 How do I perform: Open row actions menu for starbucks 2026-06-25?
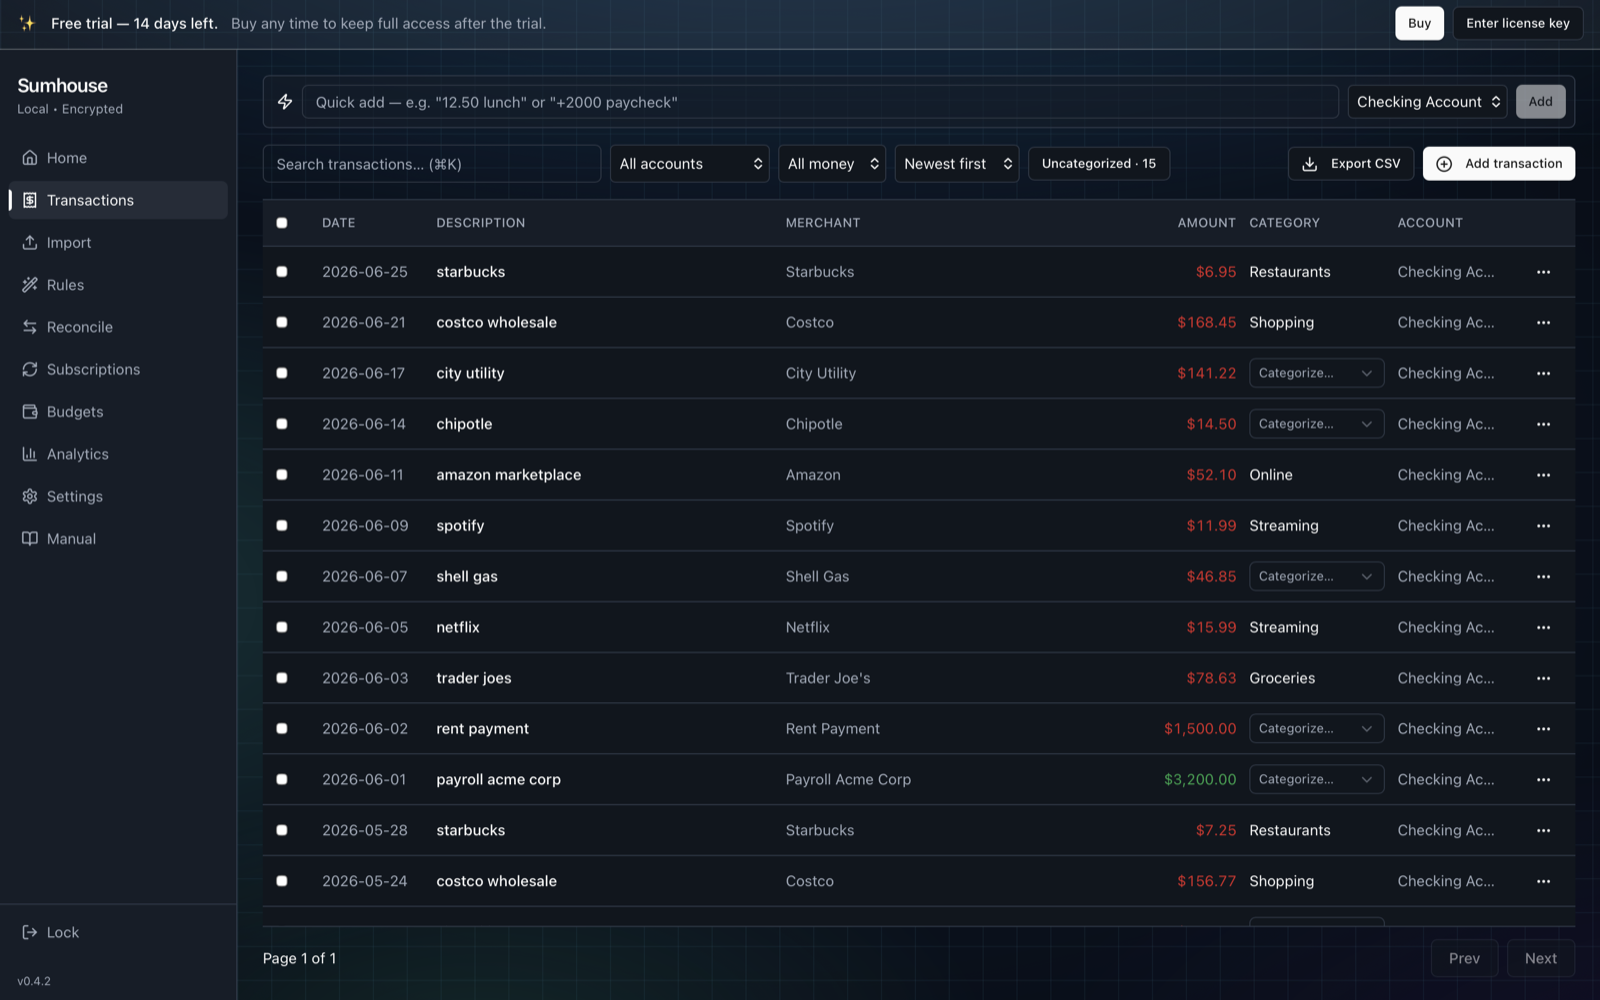(1543, 272)
